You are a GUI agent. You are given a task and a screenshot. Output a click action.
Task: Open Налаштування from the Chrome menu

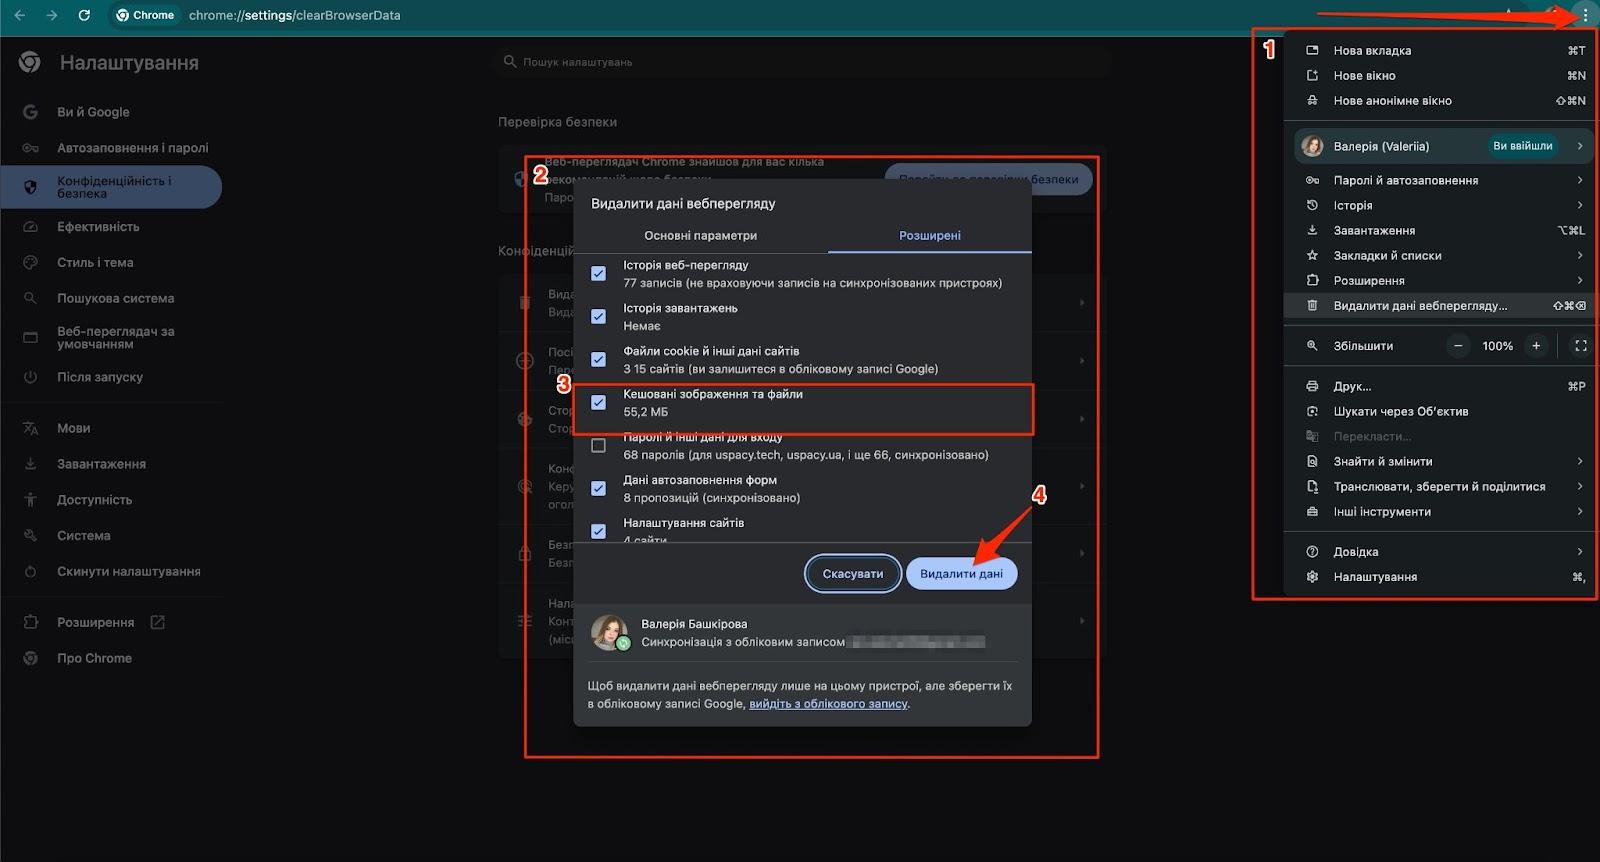[x=1440, y=577]
